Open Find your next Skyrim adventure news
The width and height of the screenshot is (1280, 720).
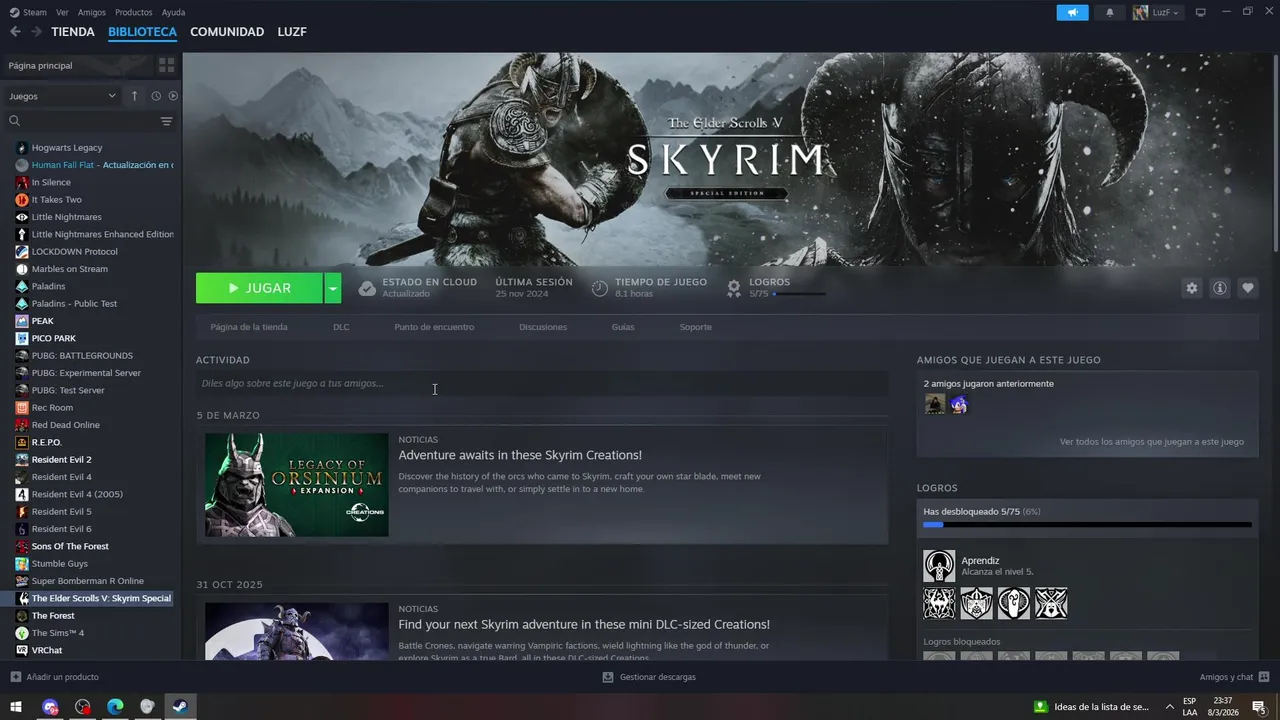click(584, 624)
